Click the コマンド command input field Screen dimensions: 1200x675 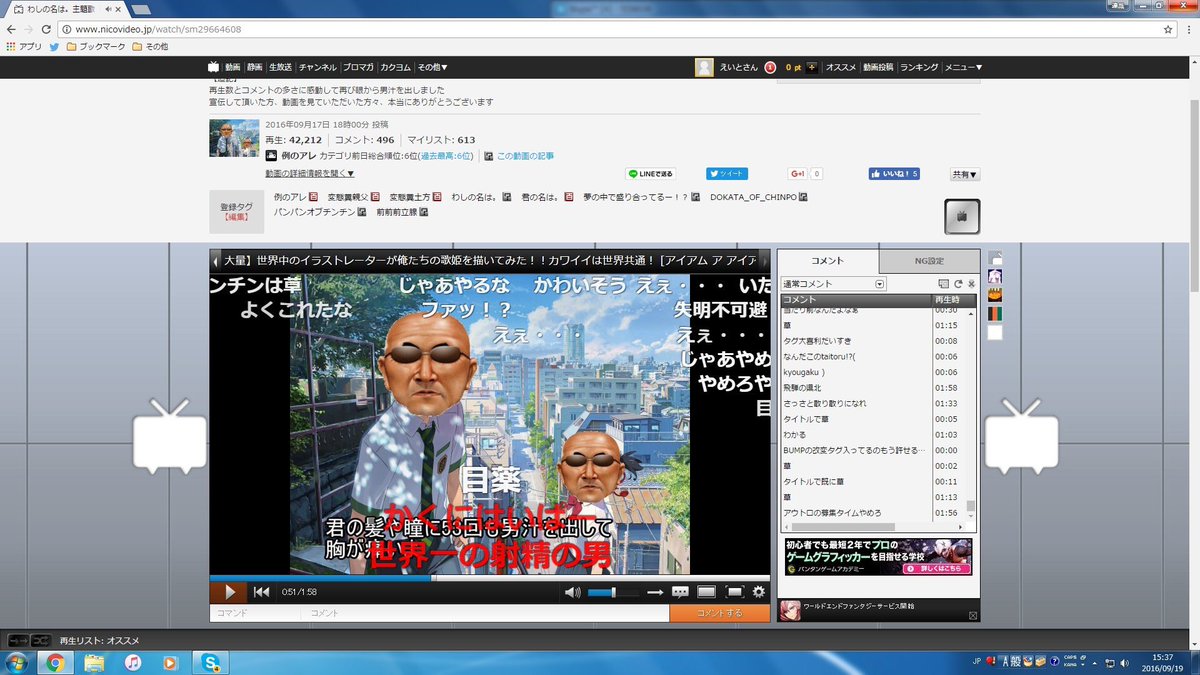pyautogui.click(x=256, y=613)
